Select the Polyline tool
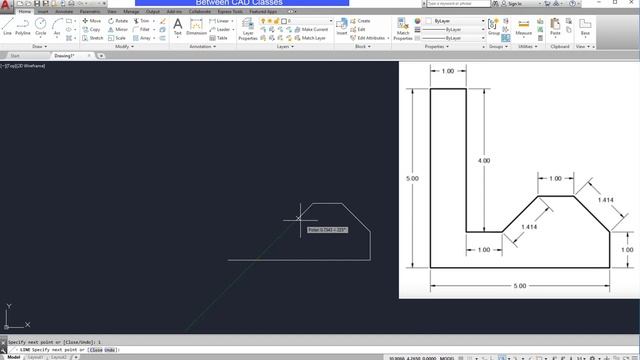Viewport: 640px width, 360px height. pos(23,27)
